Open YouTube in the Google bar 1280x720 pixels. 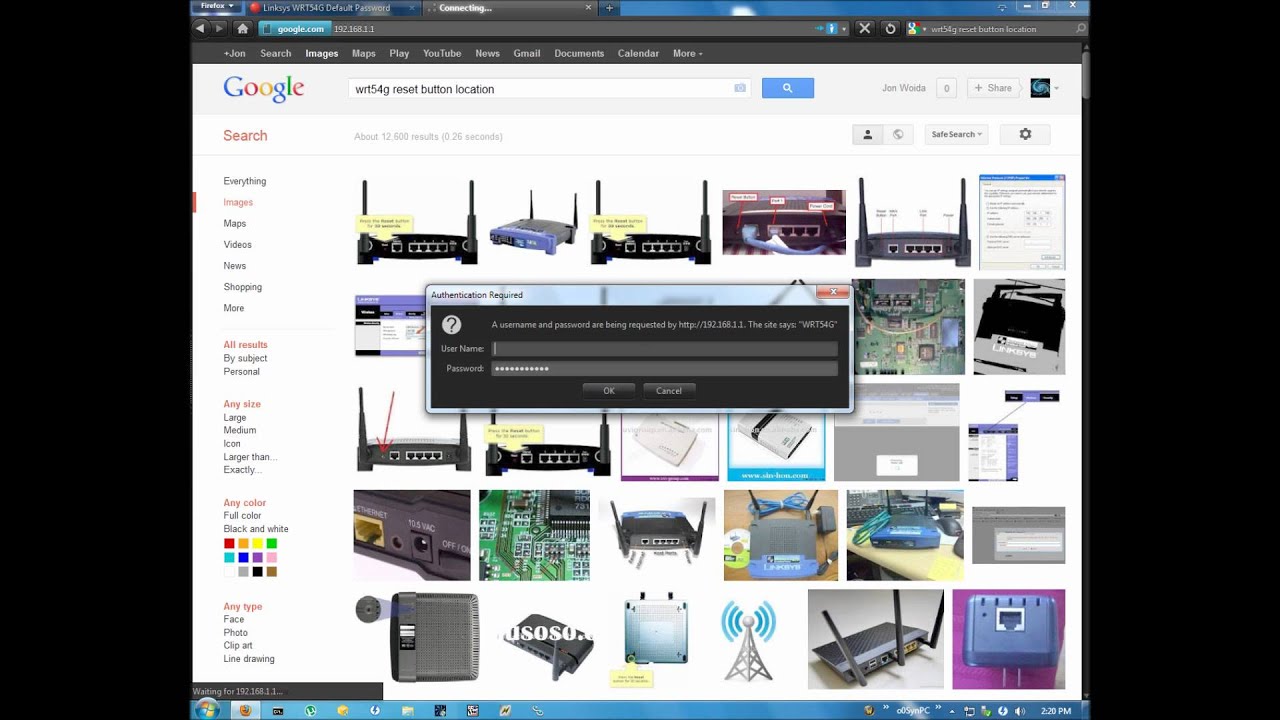[442, 53]
